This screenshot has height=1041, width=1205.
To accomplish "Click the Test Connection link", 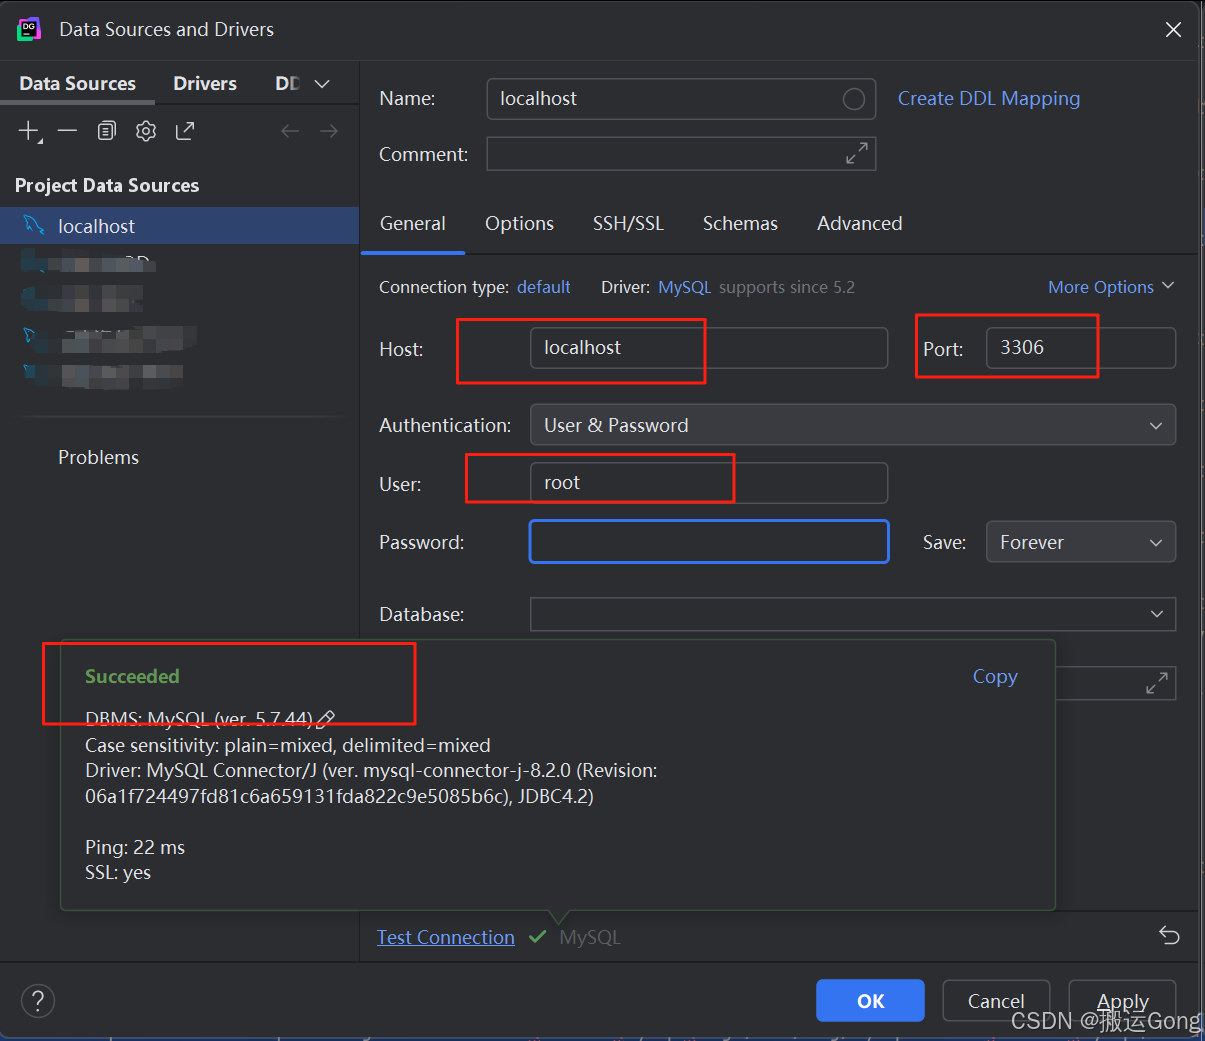I will click(446, 937).
